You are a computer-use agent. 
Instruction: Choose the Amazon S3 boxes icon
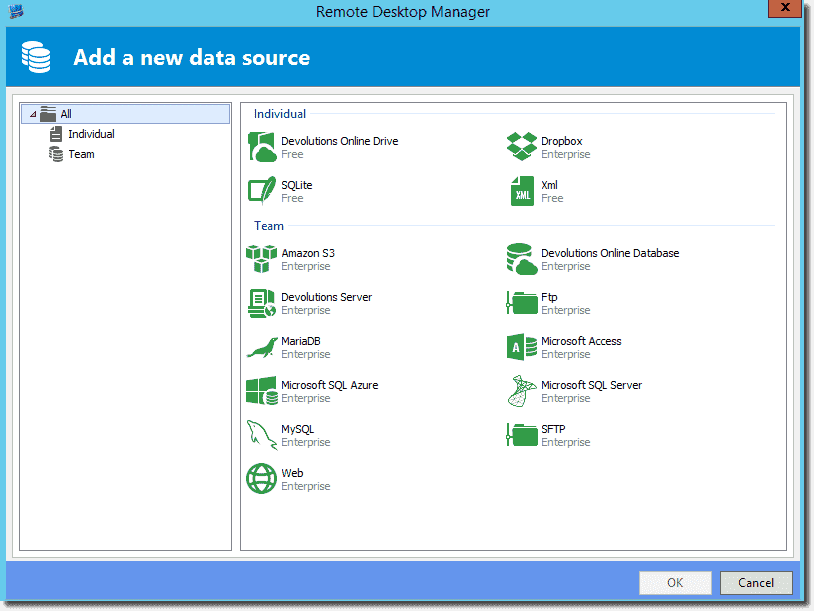coord(261,259)
